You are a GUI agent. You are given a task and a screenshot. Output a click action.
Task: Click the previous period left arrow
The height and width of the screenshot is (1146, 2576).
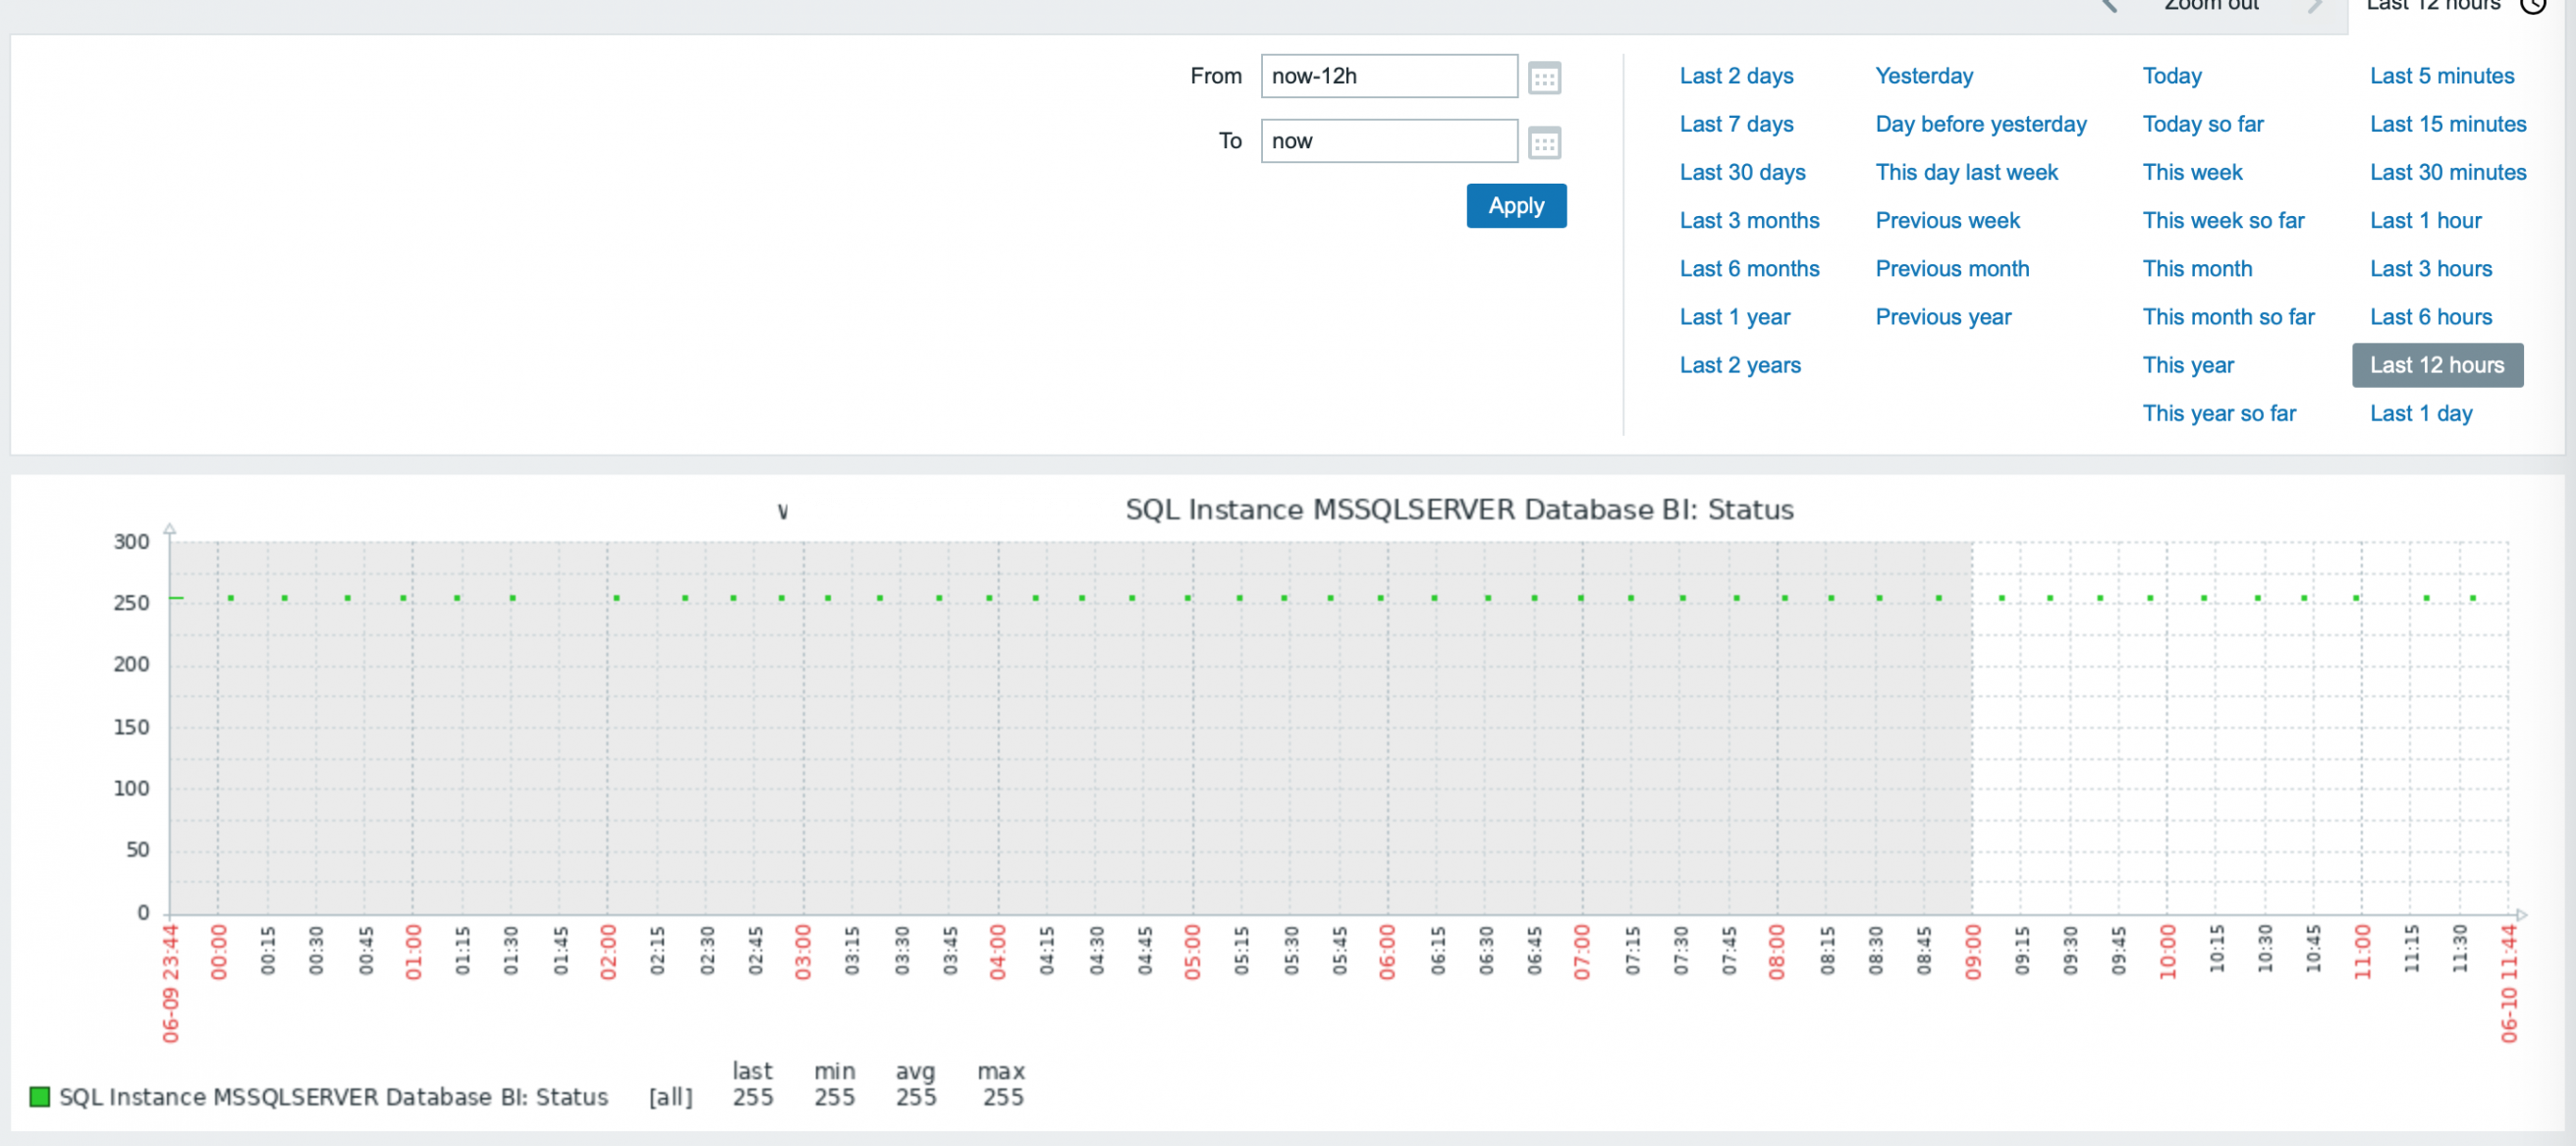tap(2110, 6)
